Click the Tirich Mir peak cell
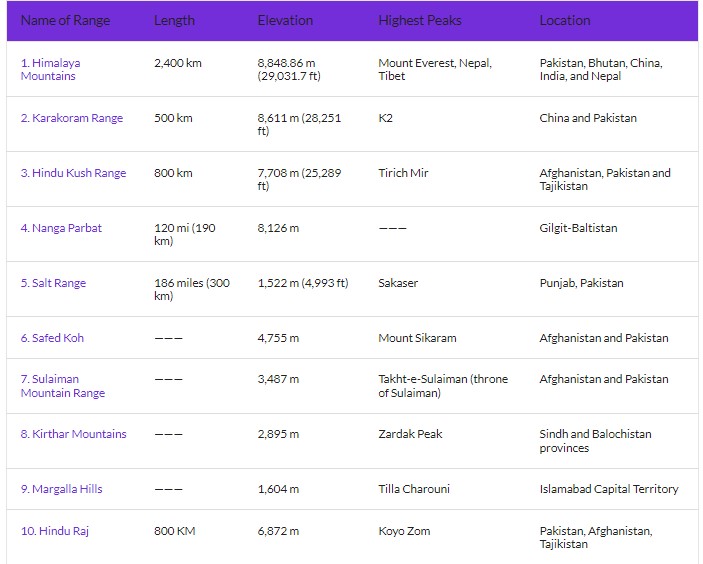This screenshot has width=703, height=564. tap(404, 173)
